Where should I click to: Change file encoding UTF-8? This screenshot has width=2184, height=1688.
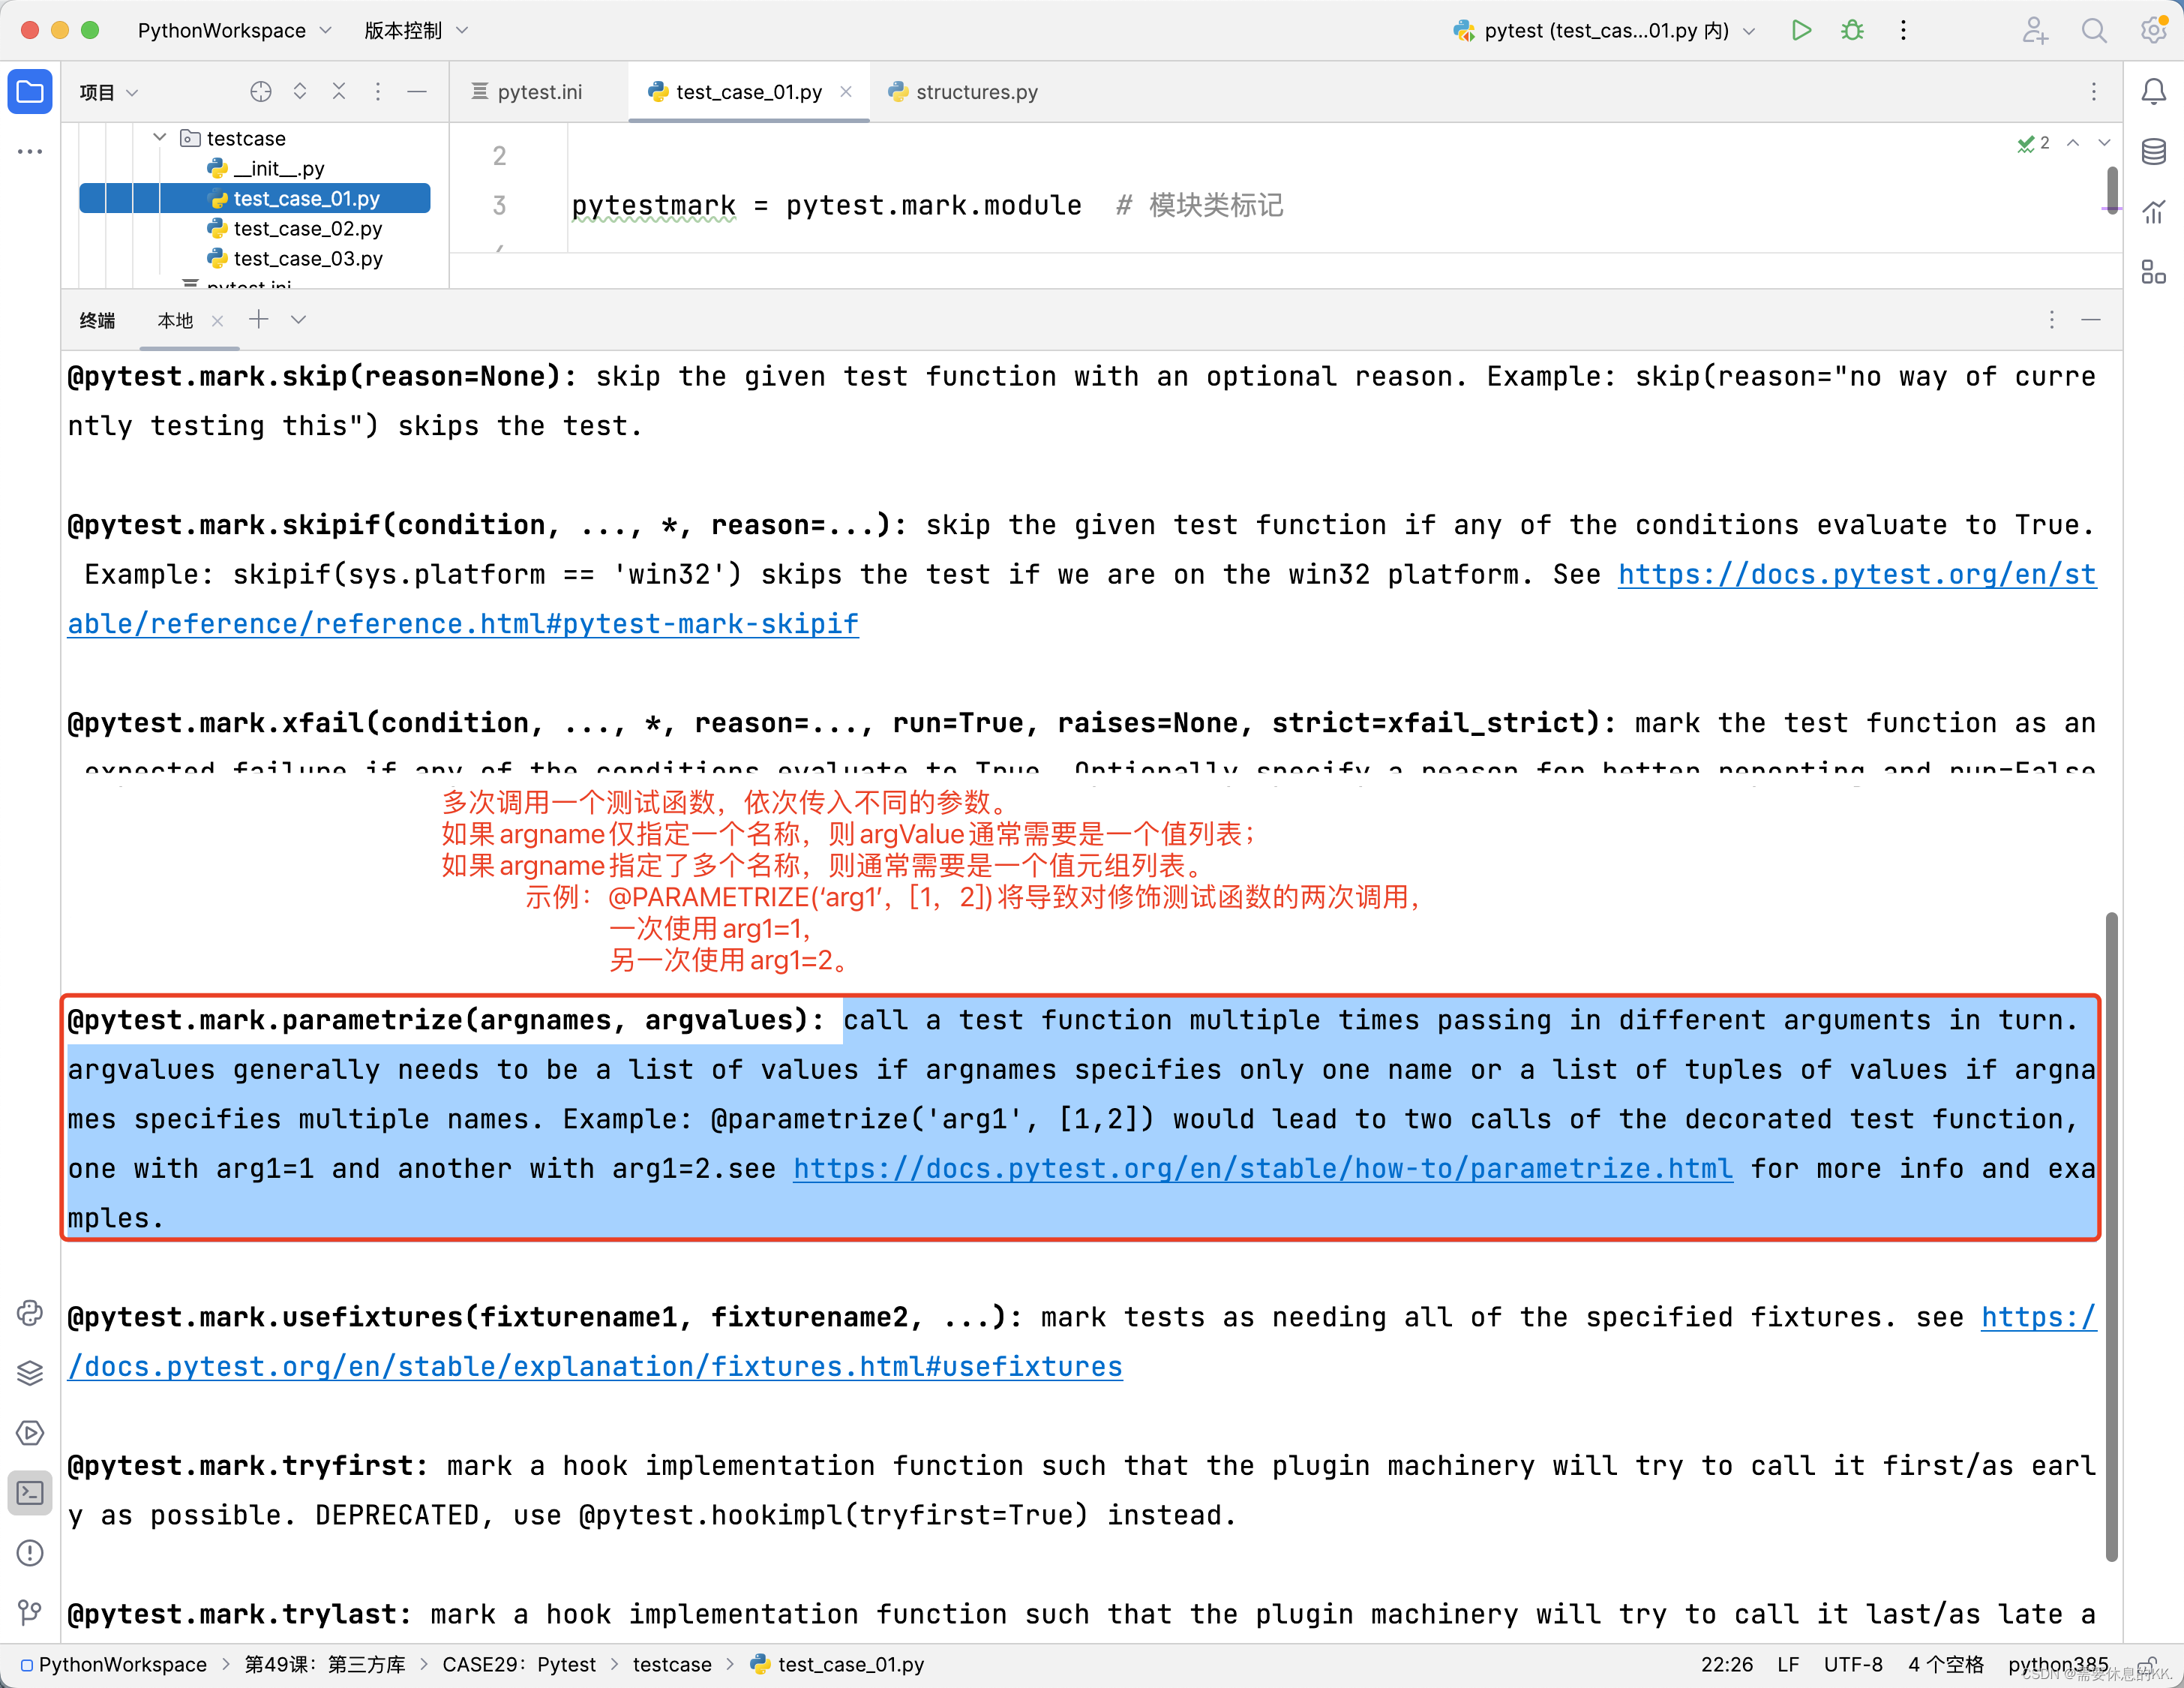pos(1853,1664)
